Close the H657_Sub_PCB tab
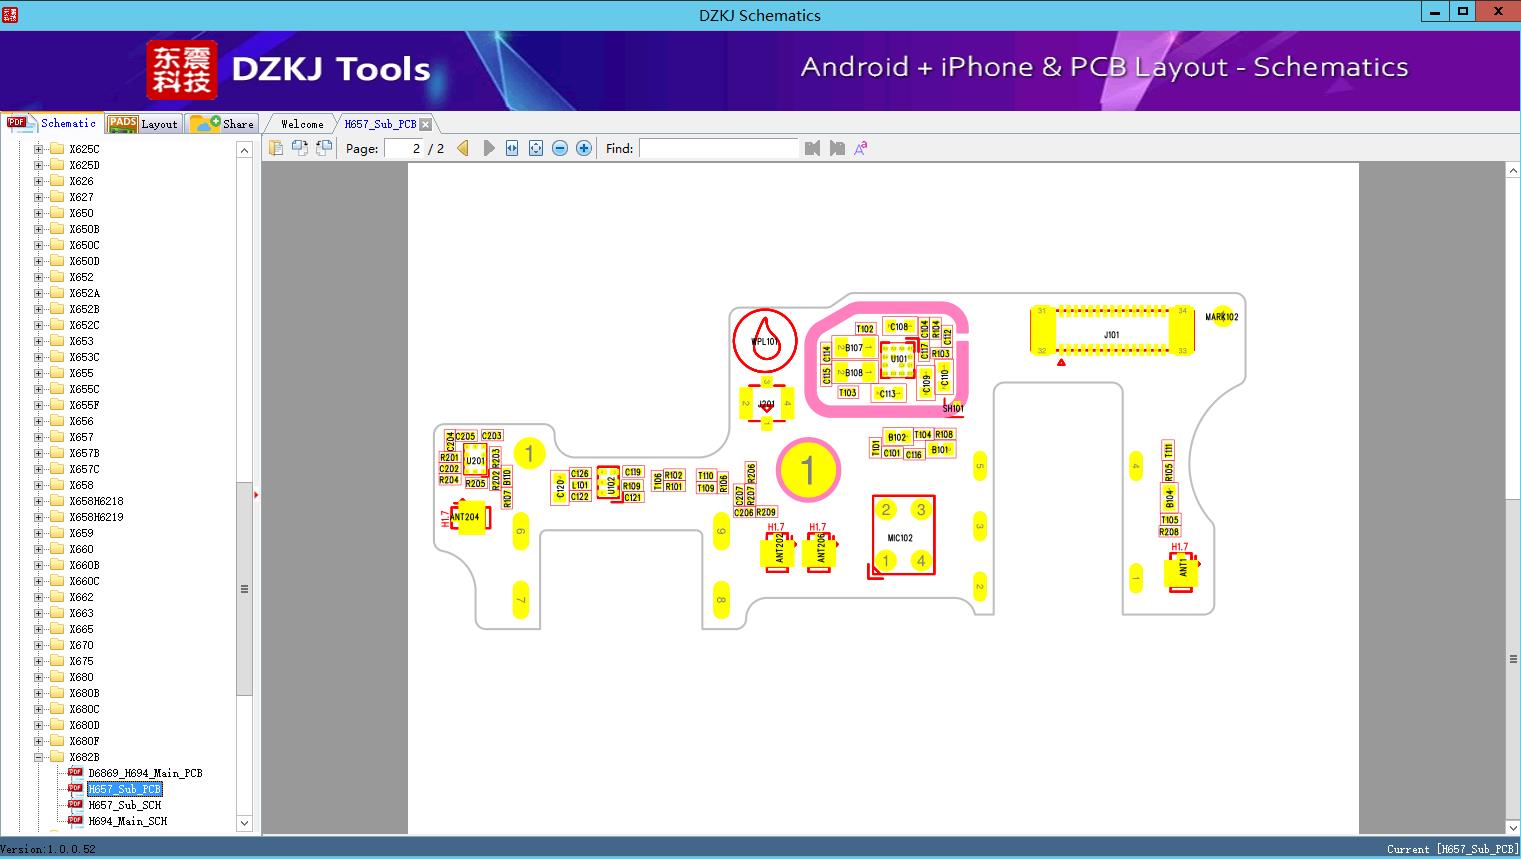The width and height of the screenshot is (1521, 859). [426, 124]
